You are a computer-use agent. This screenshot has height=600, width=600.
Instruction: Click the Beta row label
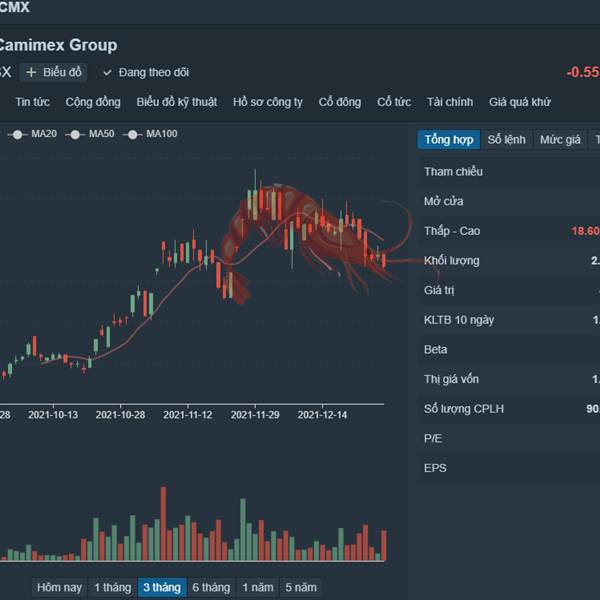[435, 349]
